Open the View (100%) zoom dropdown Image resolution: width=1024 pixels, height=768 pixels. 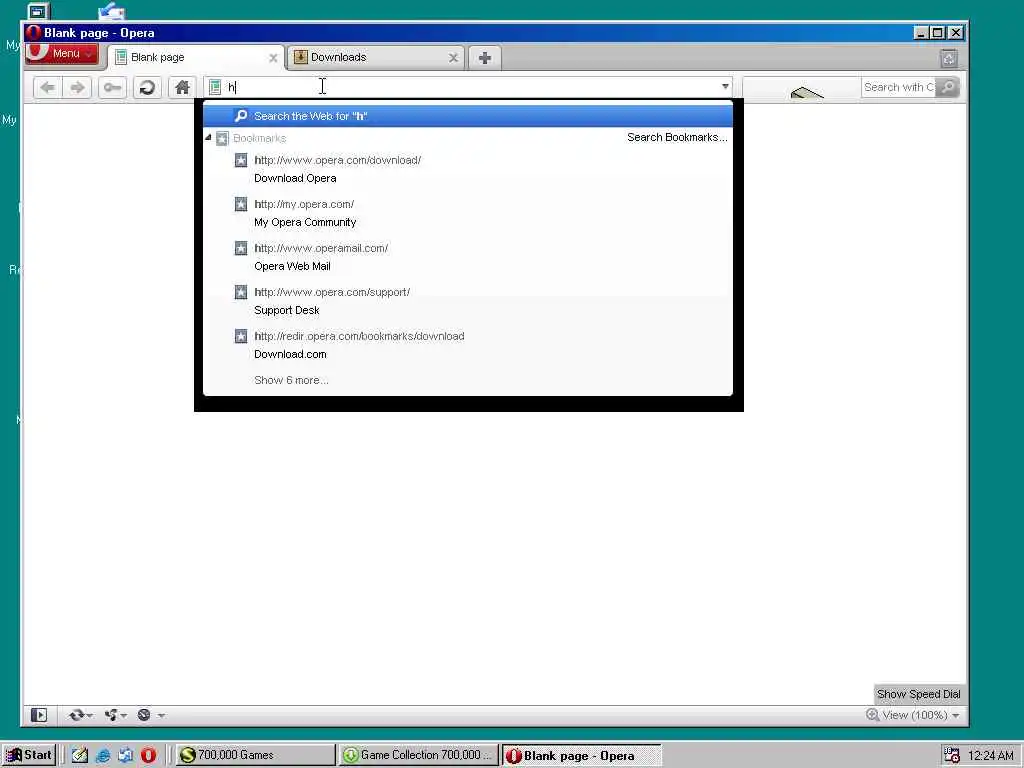tap(920, 715)
